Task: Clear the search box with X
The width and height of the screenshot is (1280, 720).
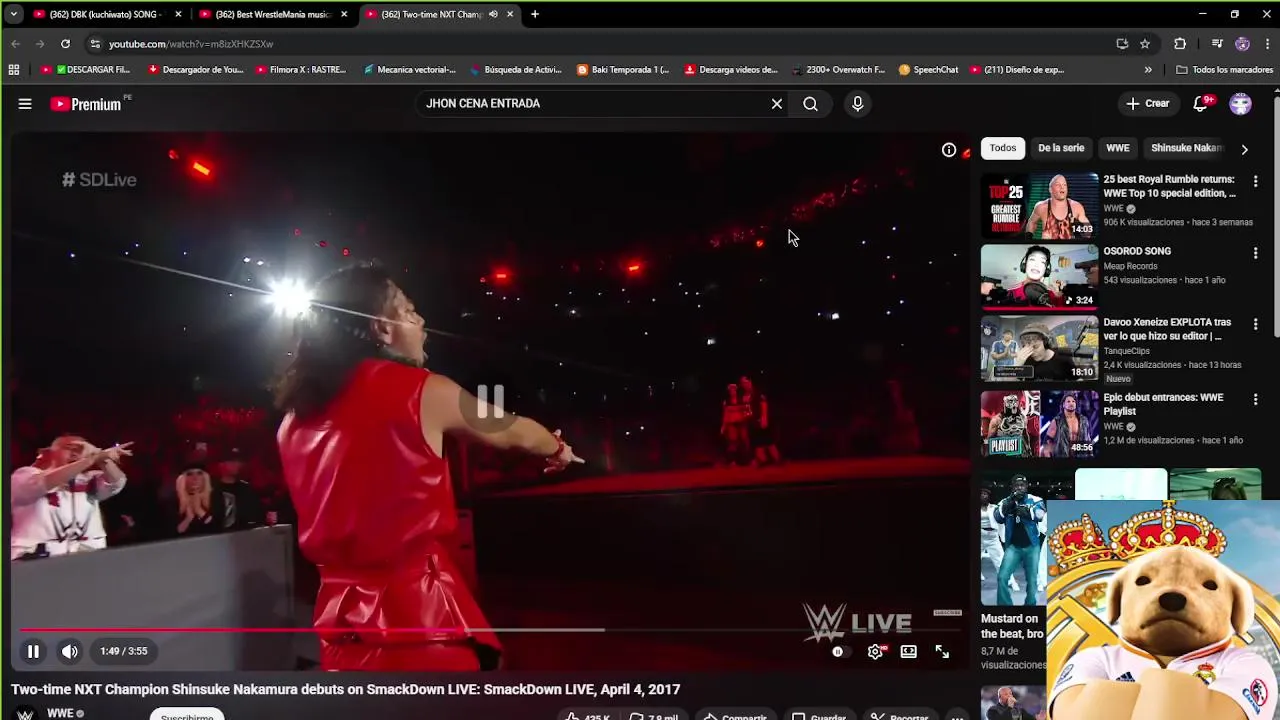Action: (776, 104)
